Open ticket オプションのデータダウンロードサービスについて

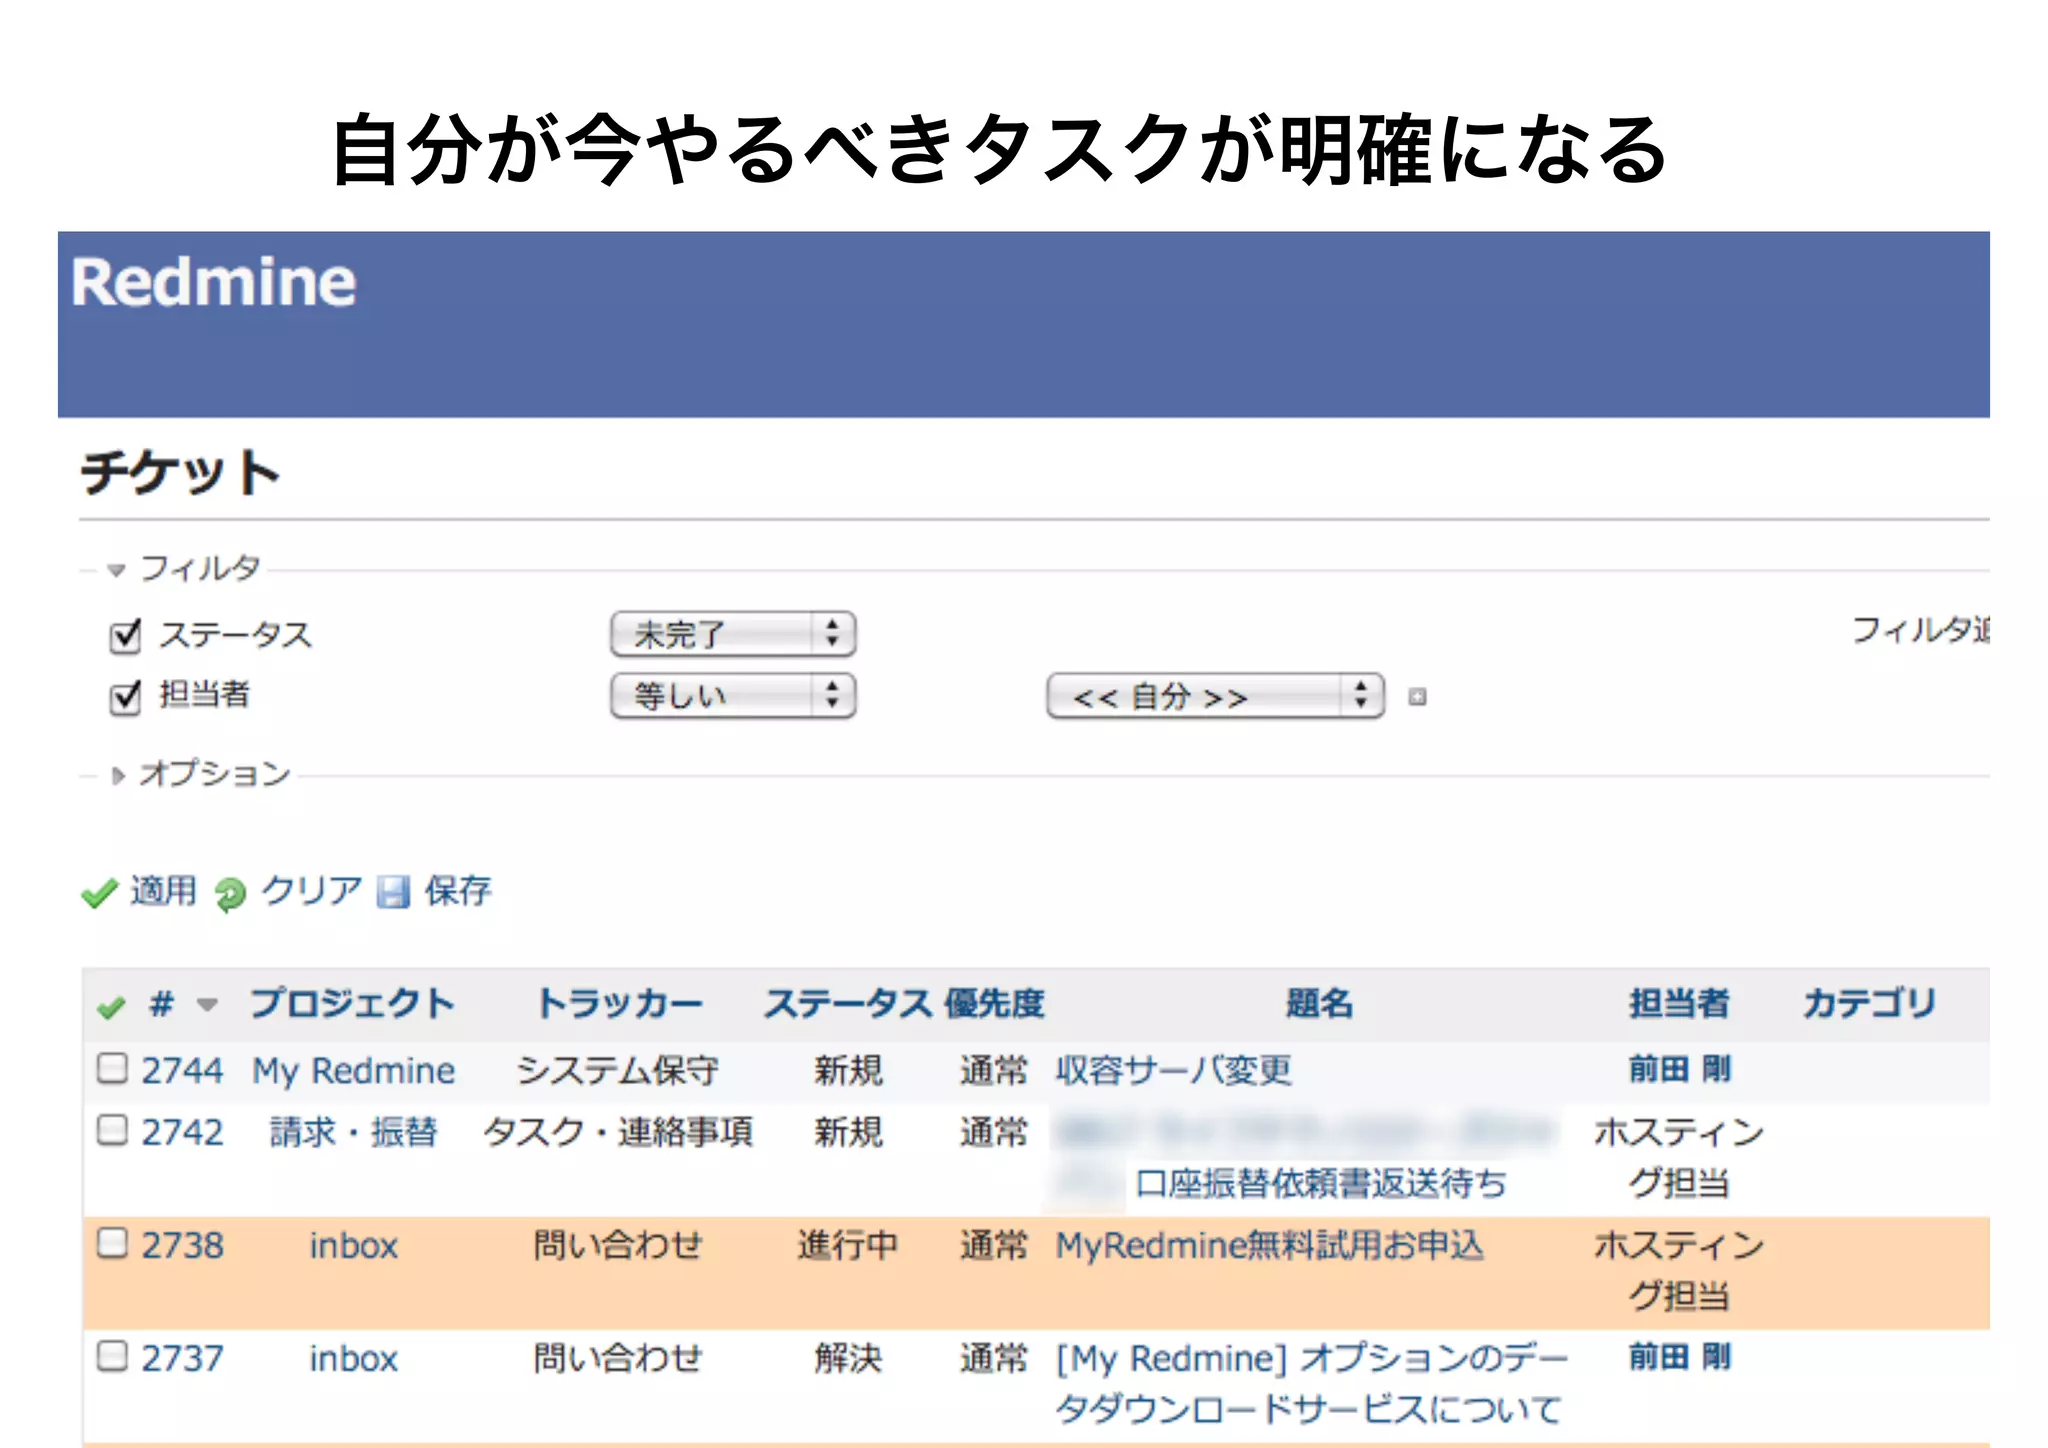pyautogui.click(x=1312, y=1384)
